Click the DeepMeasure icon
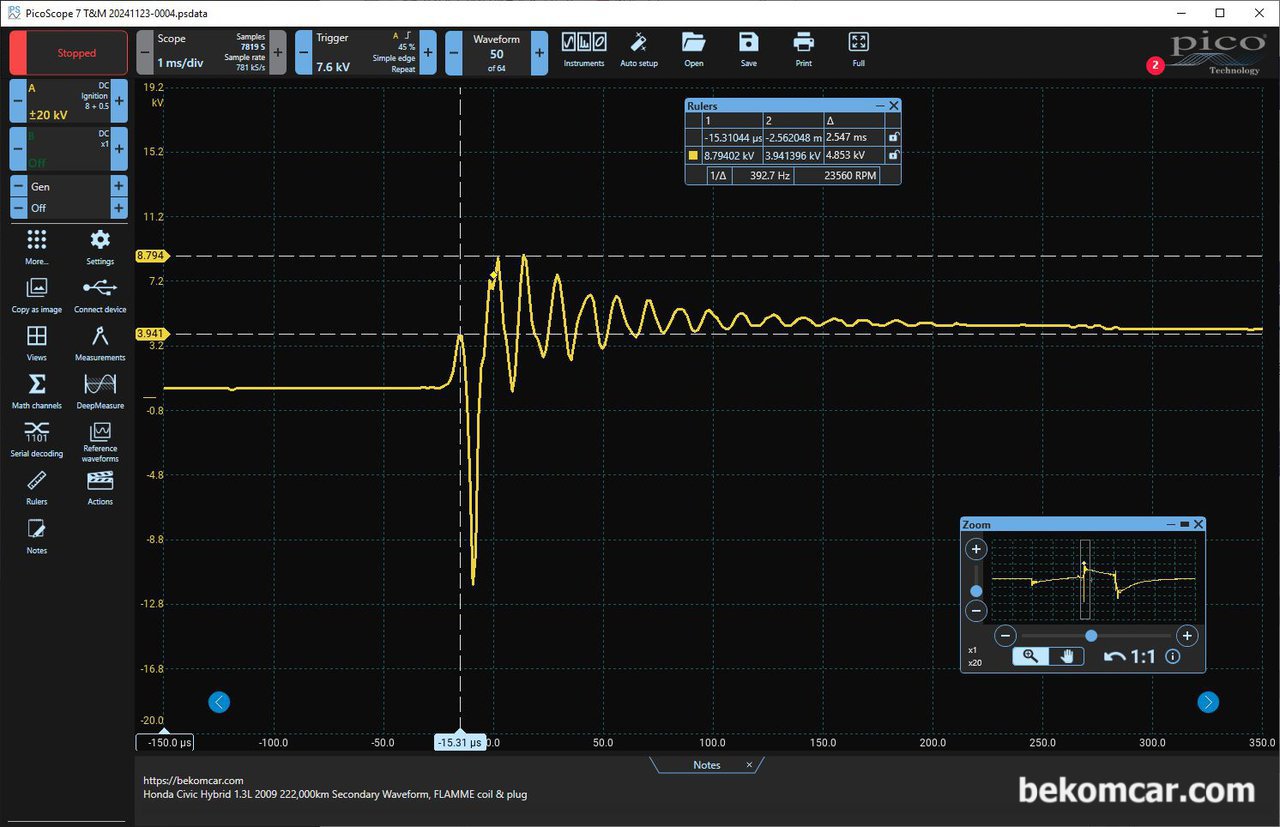Viewport: 1280px width, 827px height. [x=100, y=390]
